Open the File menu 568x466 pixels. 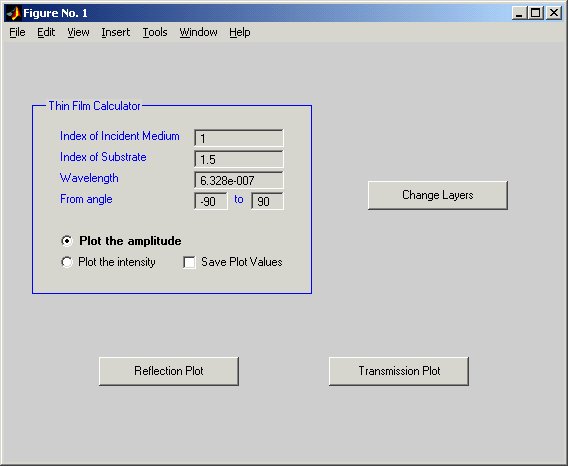tap(17, 32)
